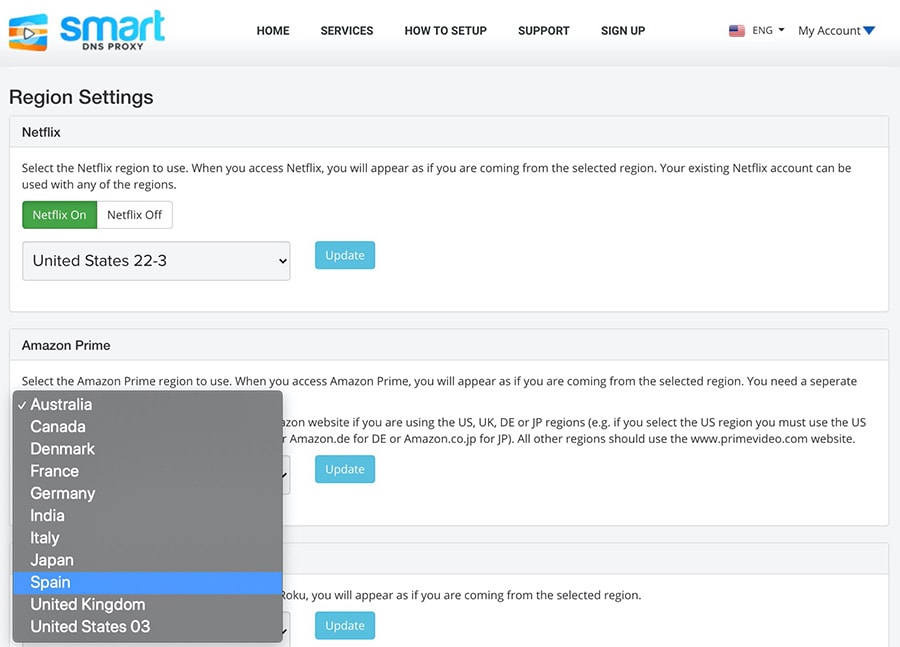Open the My Account dropdown arrow

869,30
